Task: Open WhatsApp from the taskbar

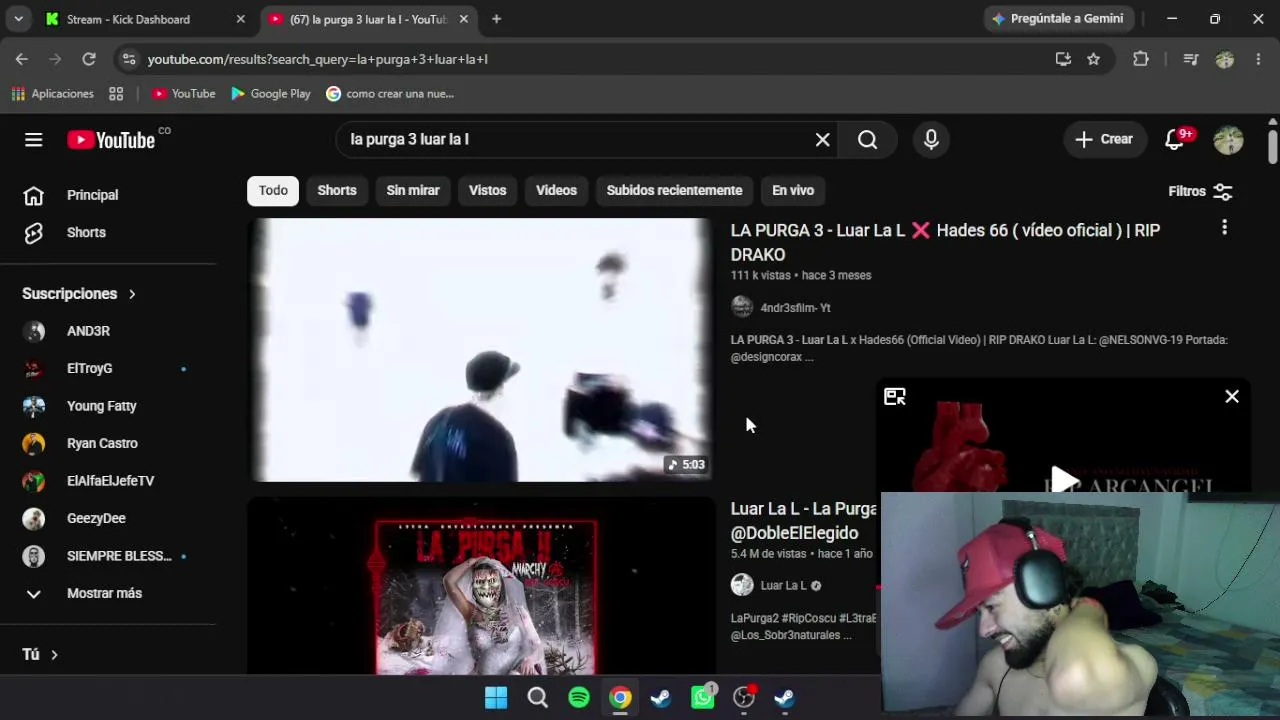Action: (x=703, y=697)
